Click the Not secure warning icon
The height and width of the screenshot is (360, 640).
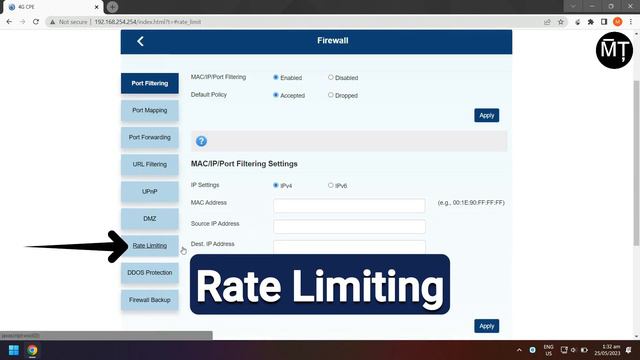(x=52, y=22)
